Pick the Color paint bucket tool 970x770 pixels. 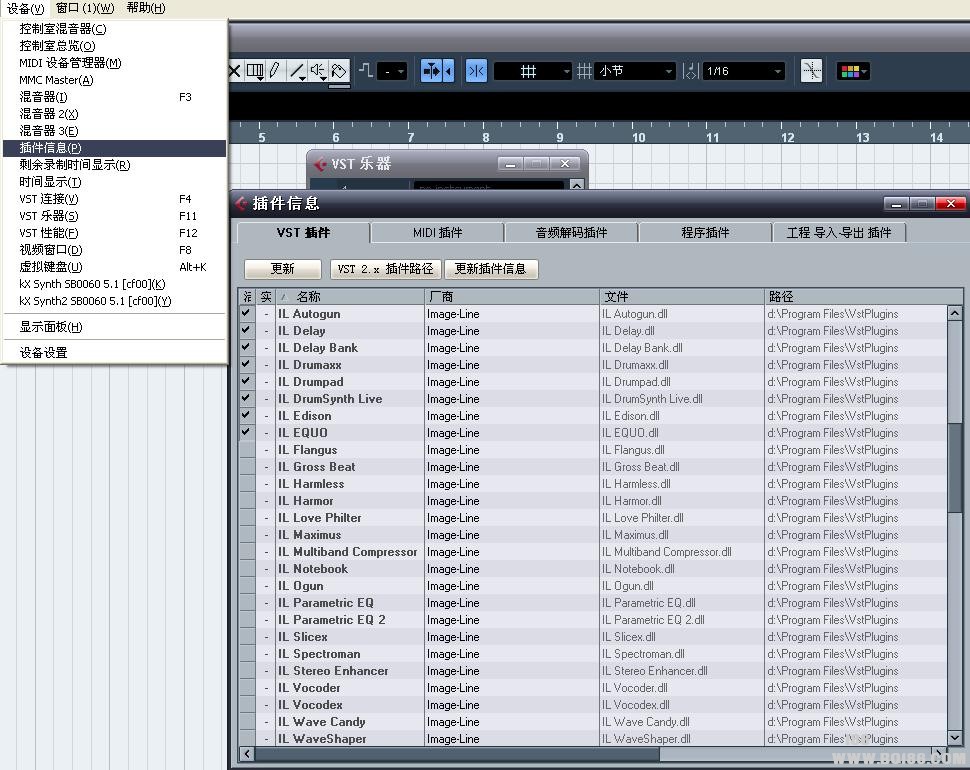click(x=339, y=71)
